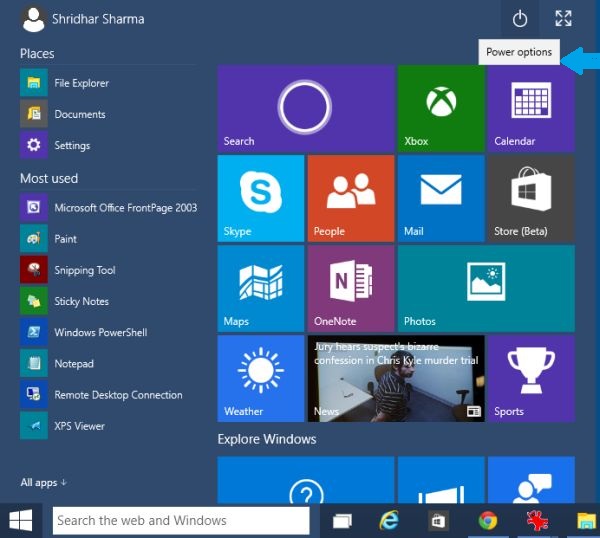Screen dimensions: 600x538
Task: Open Settings in Places list
Action: click(109, 145)
